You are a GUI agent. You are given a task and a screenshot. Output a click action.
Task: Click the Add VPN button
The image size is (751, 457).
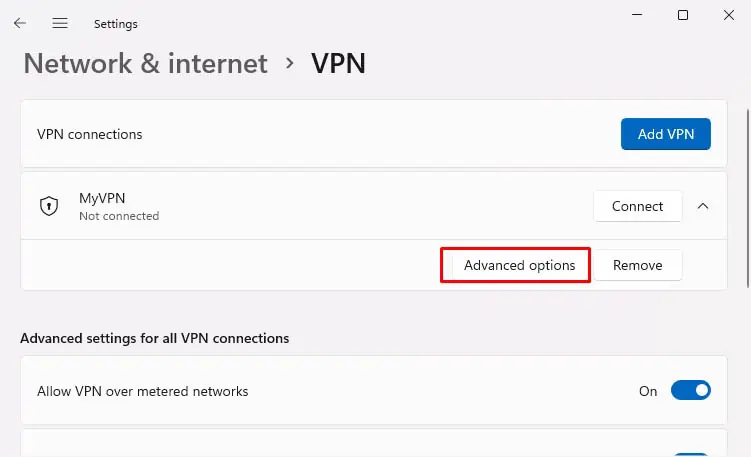point(665,134)
